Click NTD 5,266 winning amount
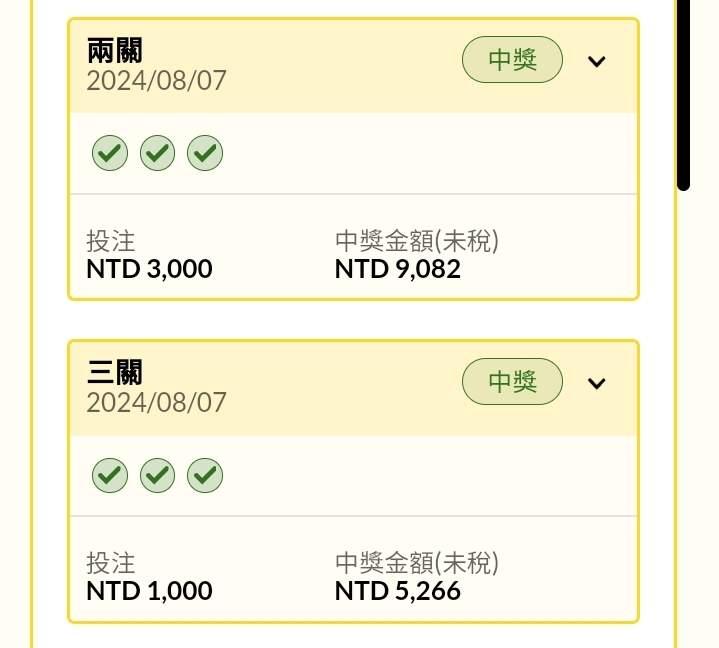Screen dimensions: 719x648 tap(398, 591)
